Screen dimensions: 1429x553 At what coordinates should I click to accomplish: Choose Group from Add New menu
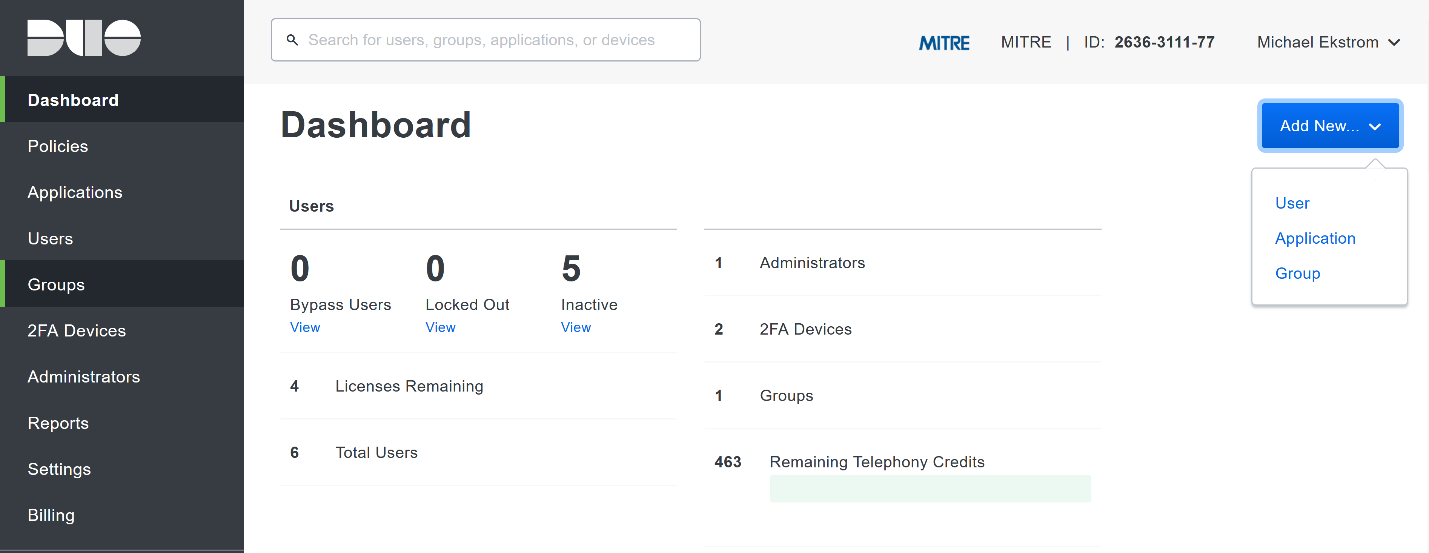click(1297, 273)
